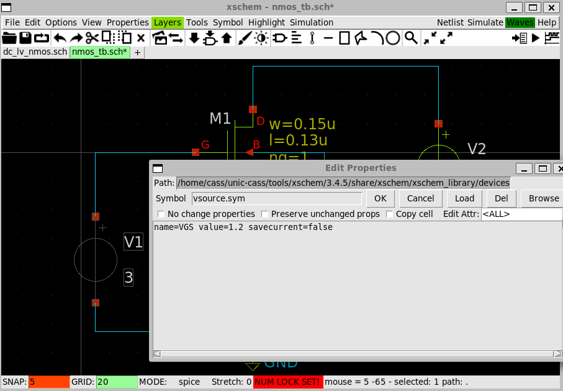Click the Insert wire tool icon
Viewport: 563px width, 391px height.
tap(312, 38)
